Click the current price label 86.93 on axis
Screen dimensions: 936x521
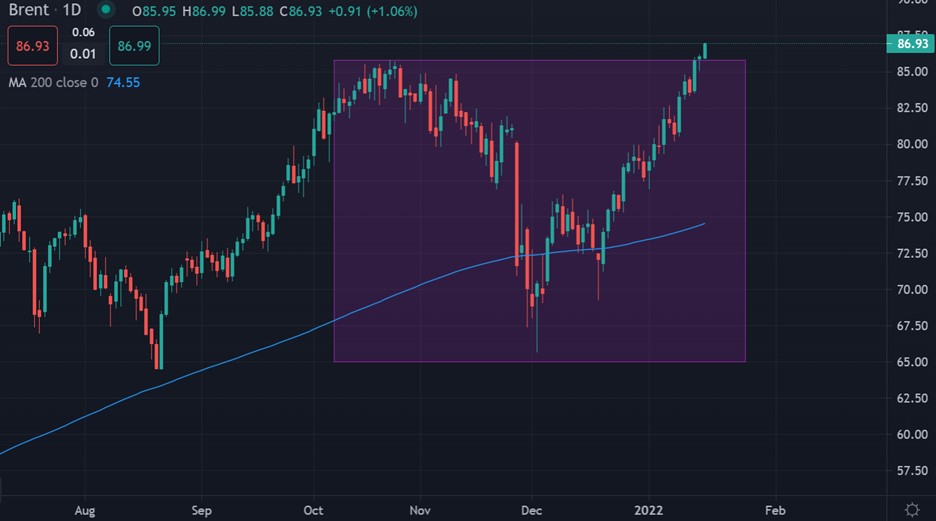[x=912, y=44]
